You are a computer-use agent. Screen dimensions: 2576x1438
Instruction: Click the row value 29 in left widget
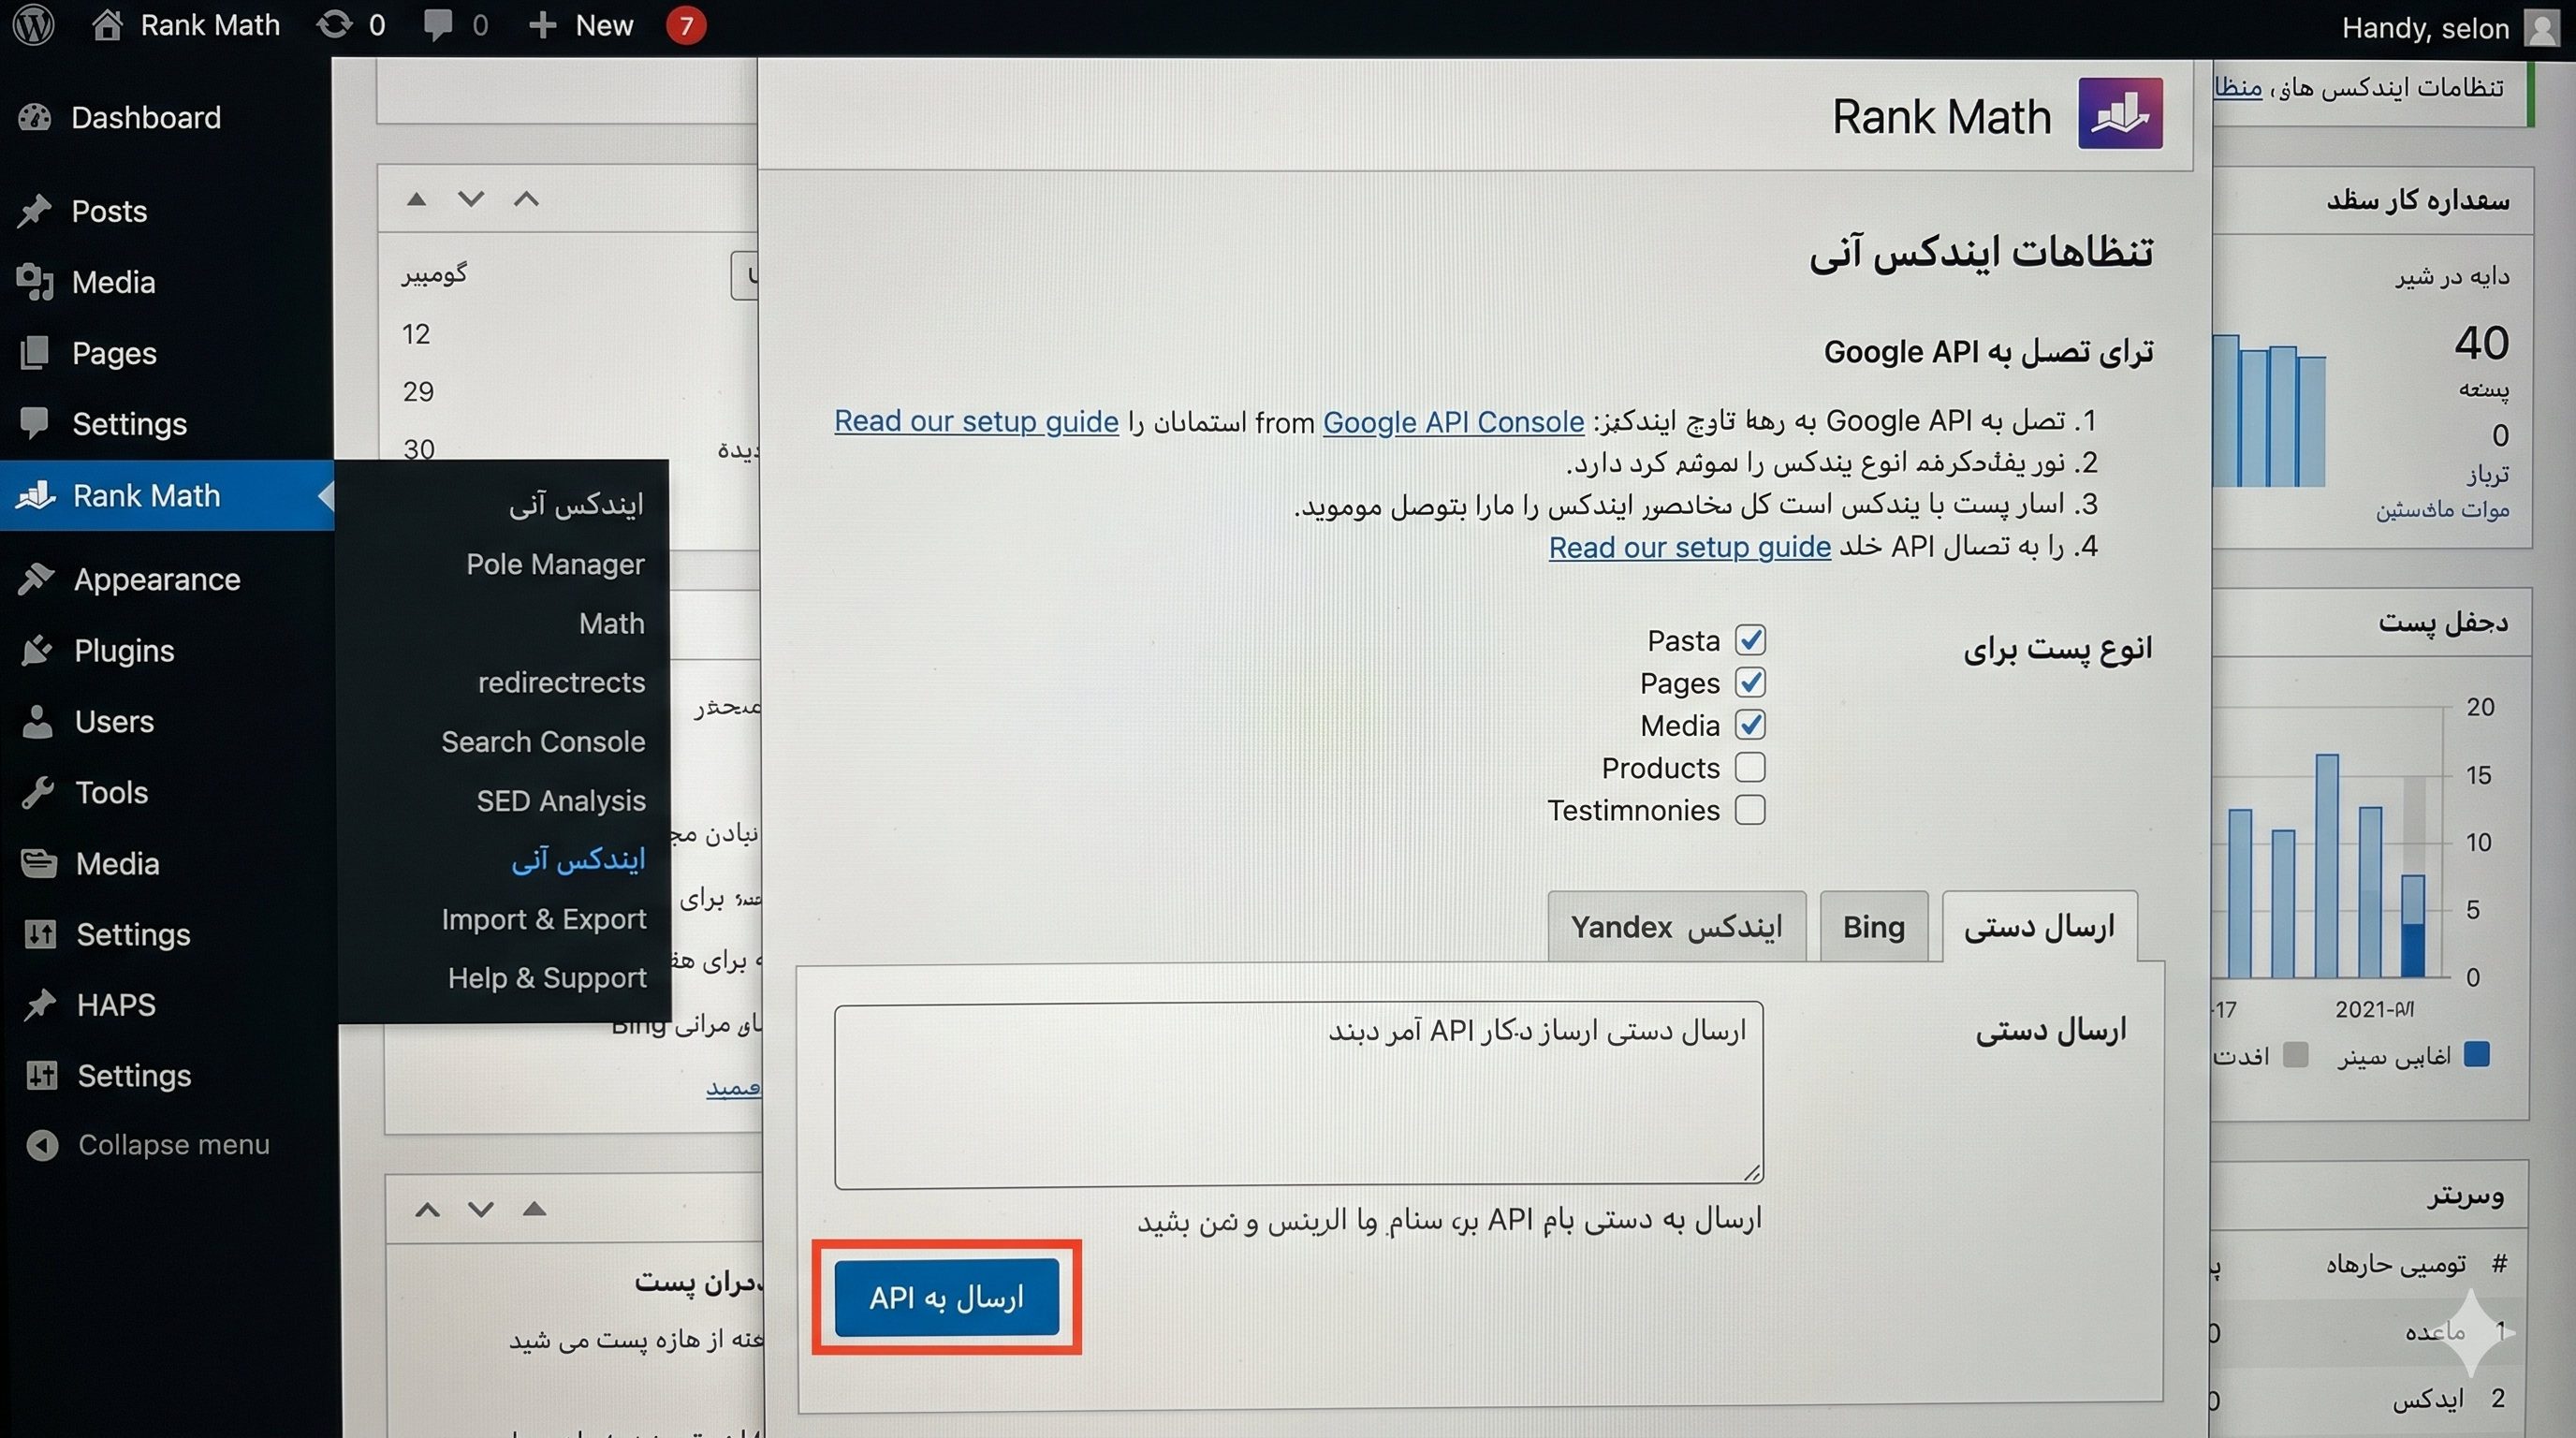tap(418, 391)
